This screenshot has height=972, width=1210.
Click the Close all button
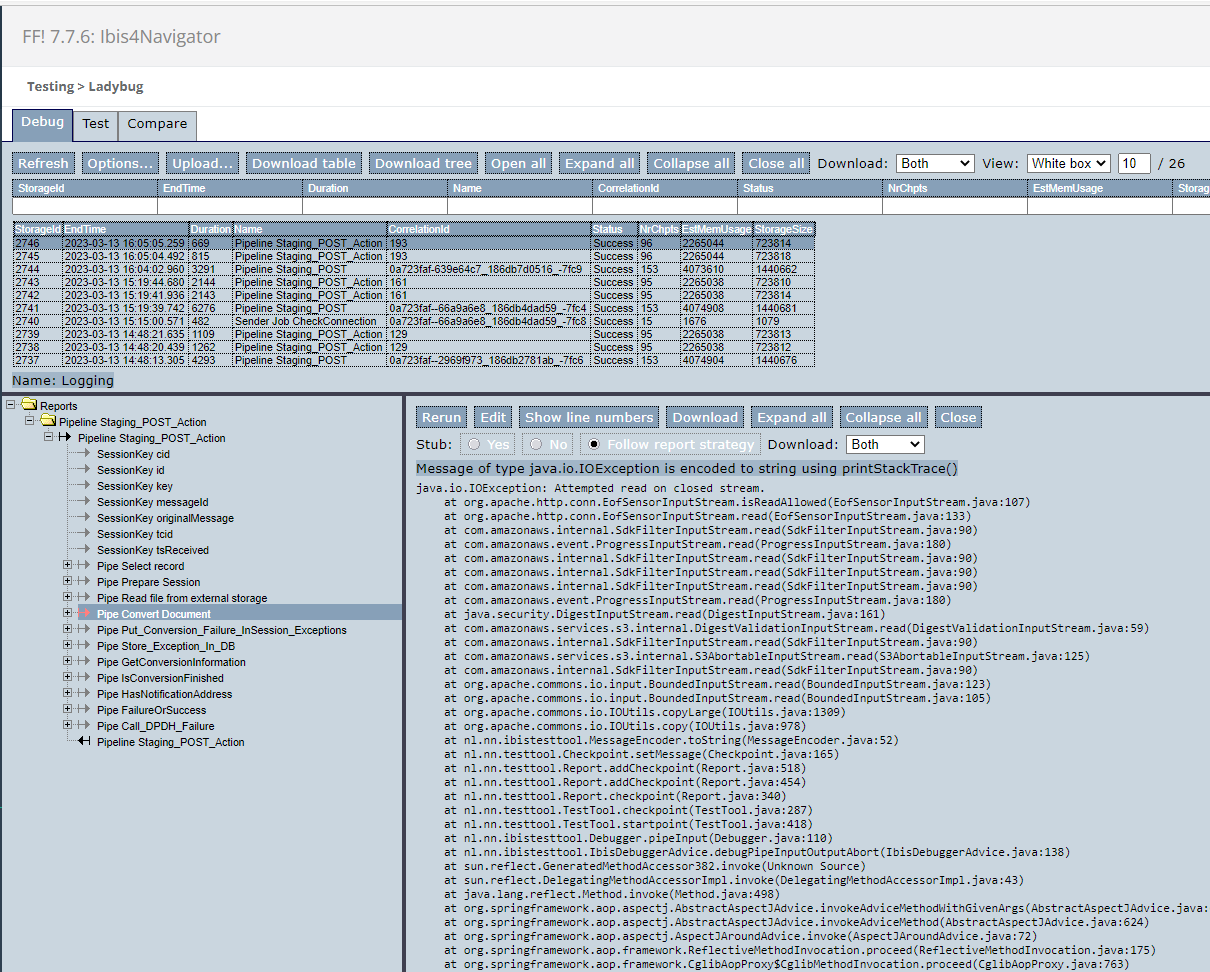776,163
